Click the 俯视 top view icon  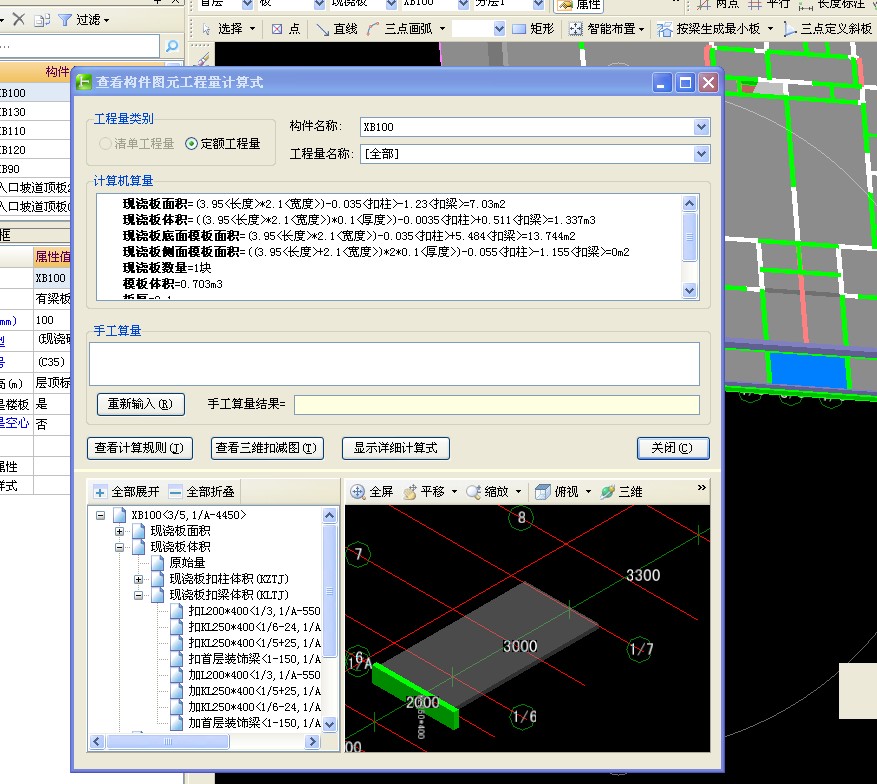543,492
